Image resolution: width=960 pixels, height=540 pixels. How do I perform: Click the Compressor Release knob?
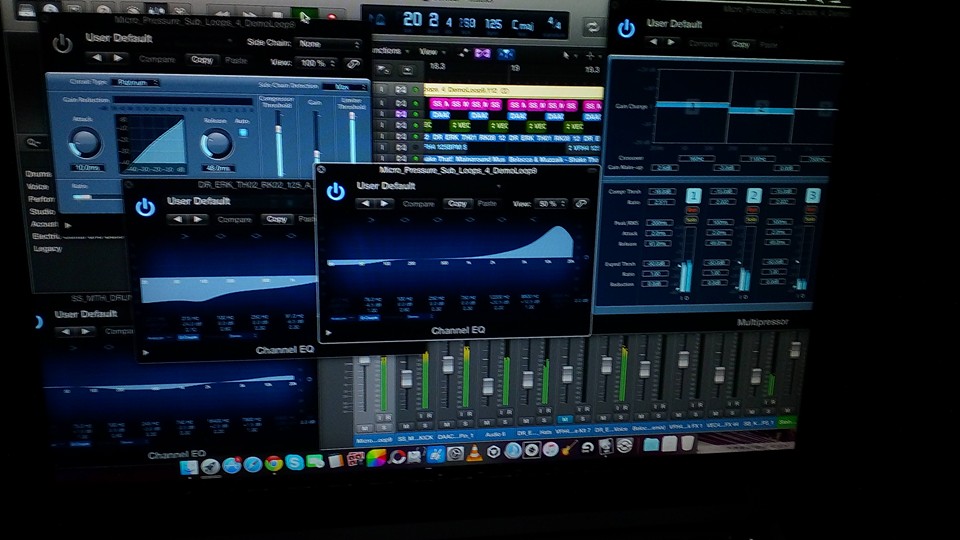(x=217, y=144)
